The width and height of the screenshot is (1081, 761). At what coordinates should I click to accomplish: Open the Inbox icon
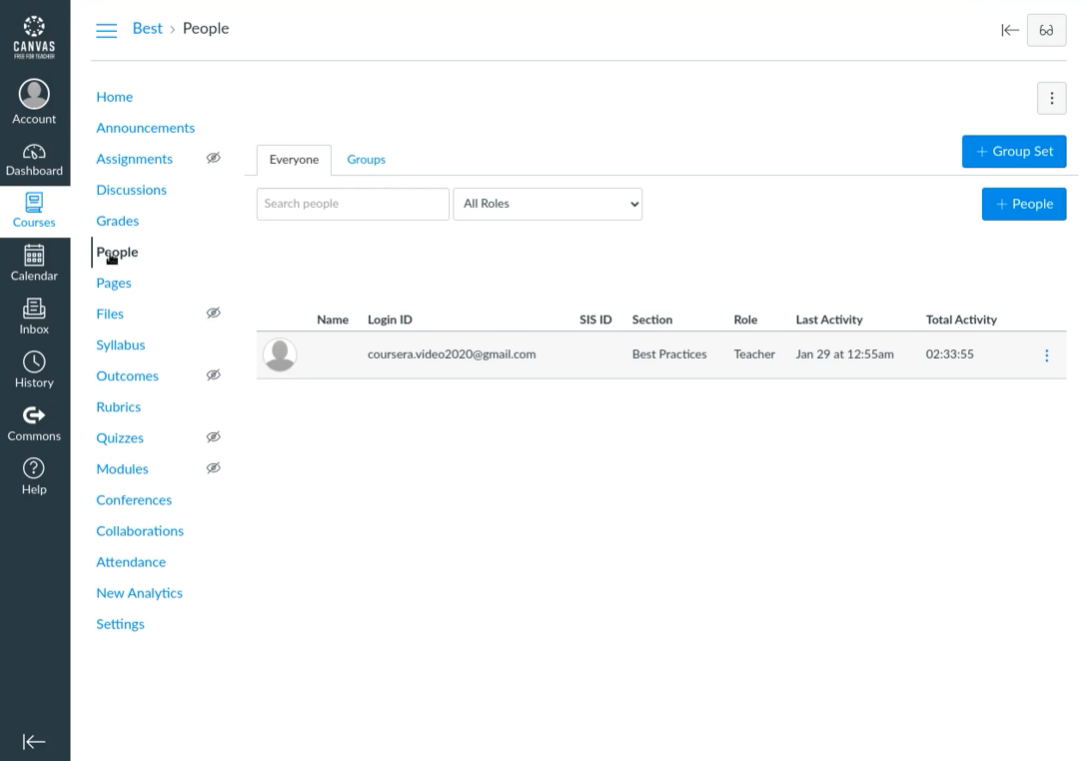(x=35, y=309)
